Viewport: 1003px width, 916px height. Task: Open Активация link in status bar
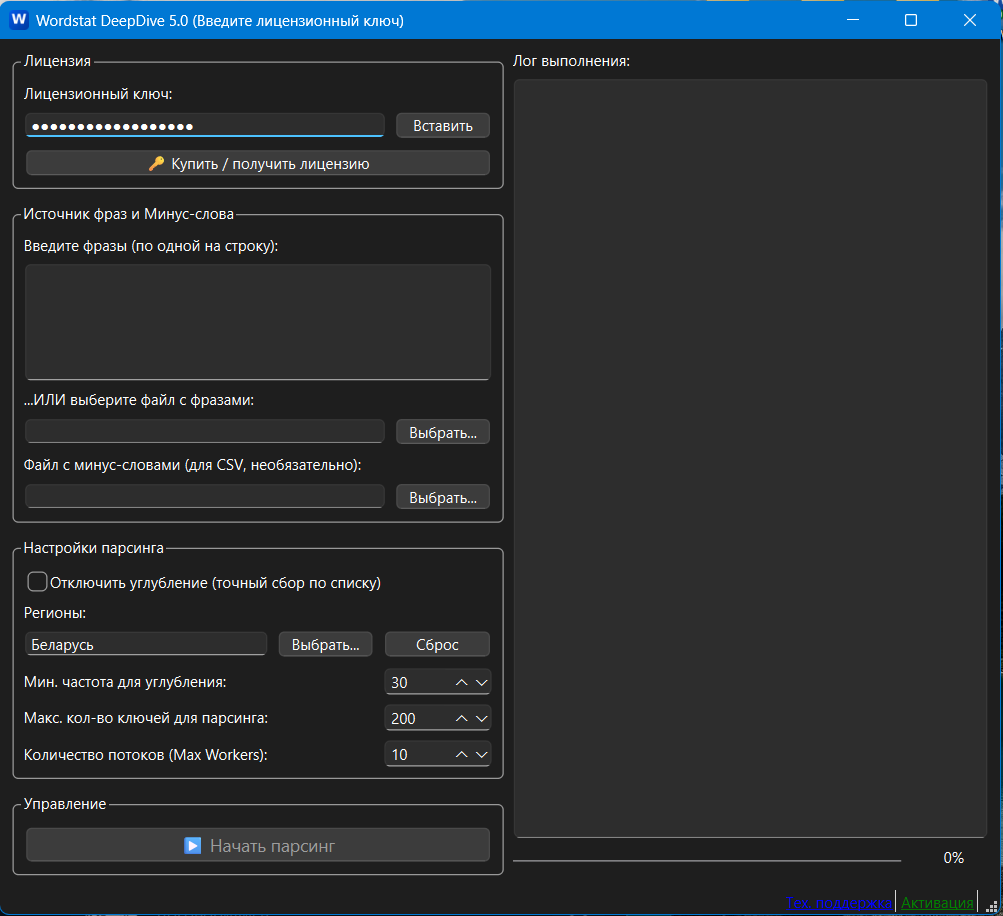[937, 903]
